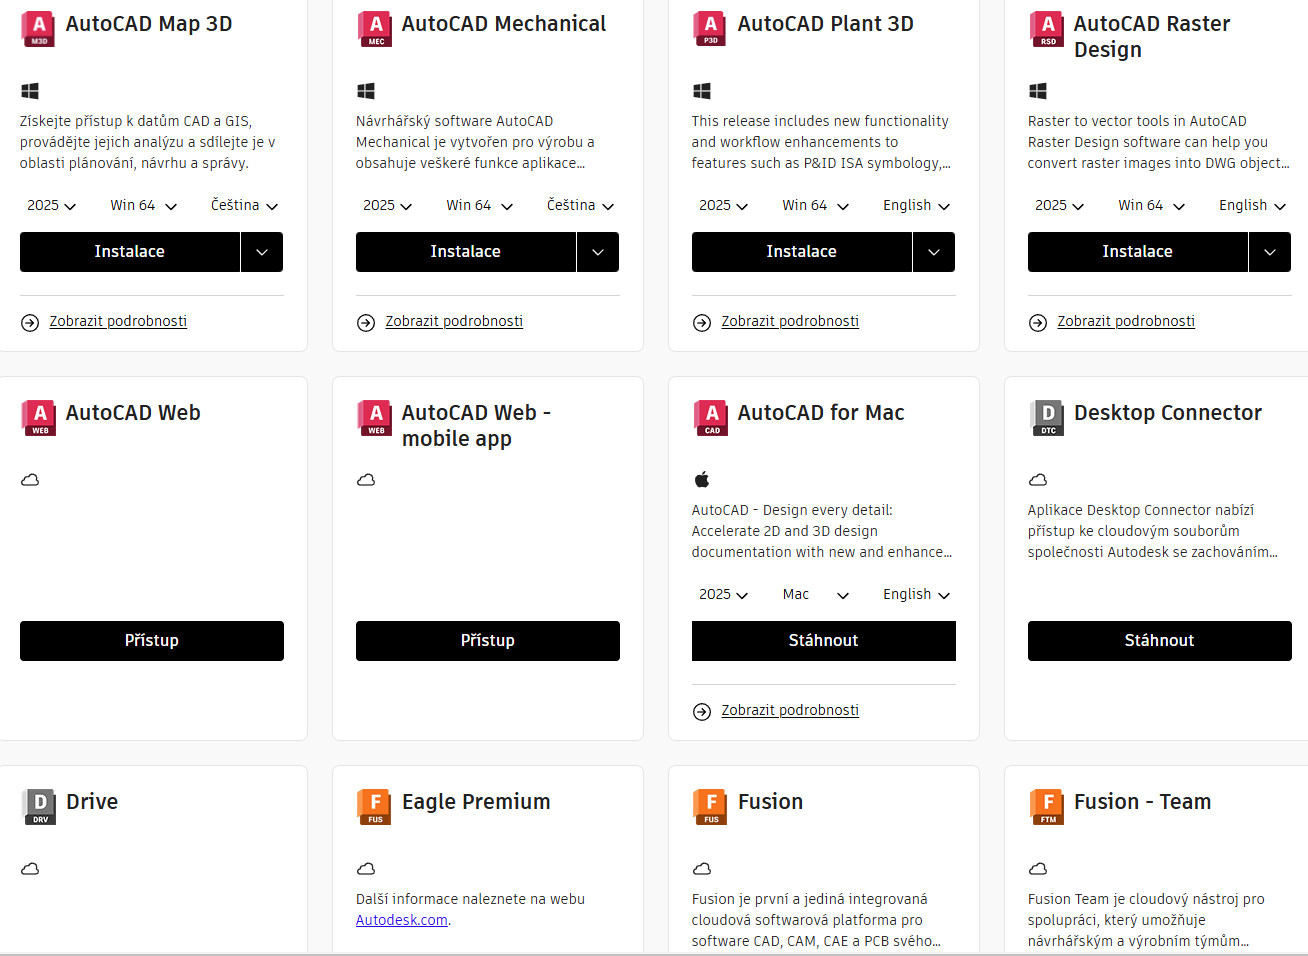The height and width of the screenshot is (956, 1308).
Task: Open Zobrazit podrobnosti link for AutoCAD Raster Design
Action: coord(1126,321)
